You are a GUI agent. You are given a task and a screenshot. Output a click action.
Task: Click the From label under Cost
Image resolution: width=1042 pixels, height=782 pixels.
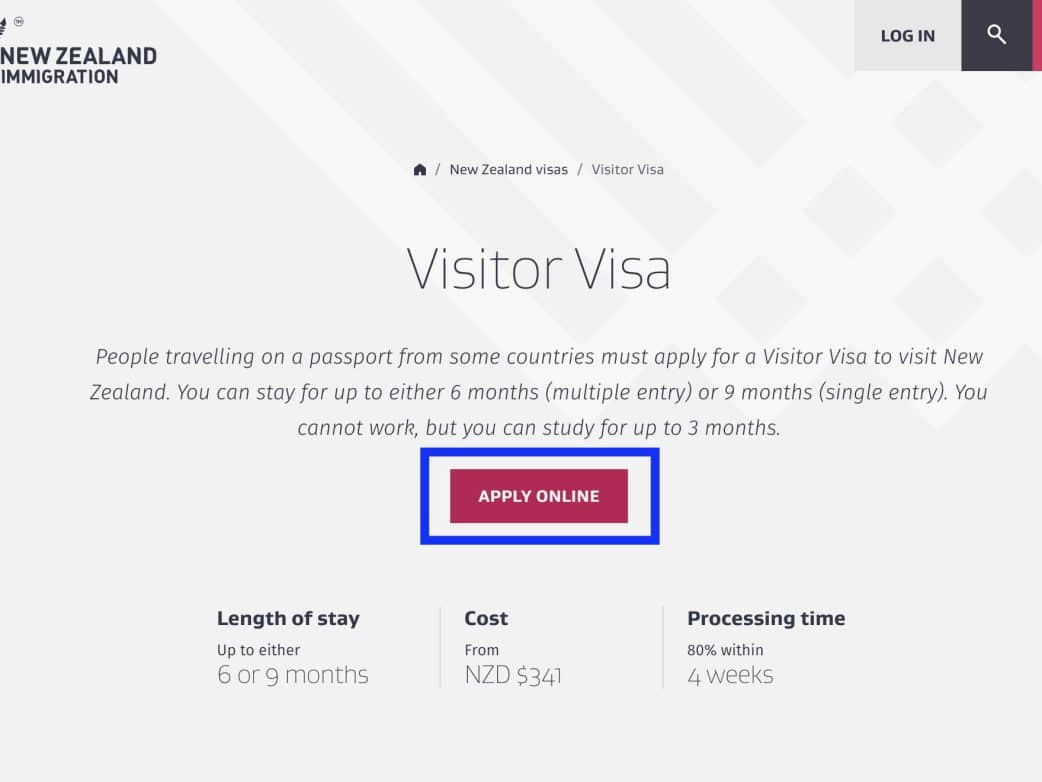tap(482, 650)
